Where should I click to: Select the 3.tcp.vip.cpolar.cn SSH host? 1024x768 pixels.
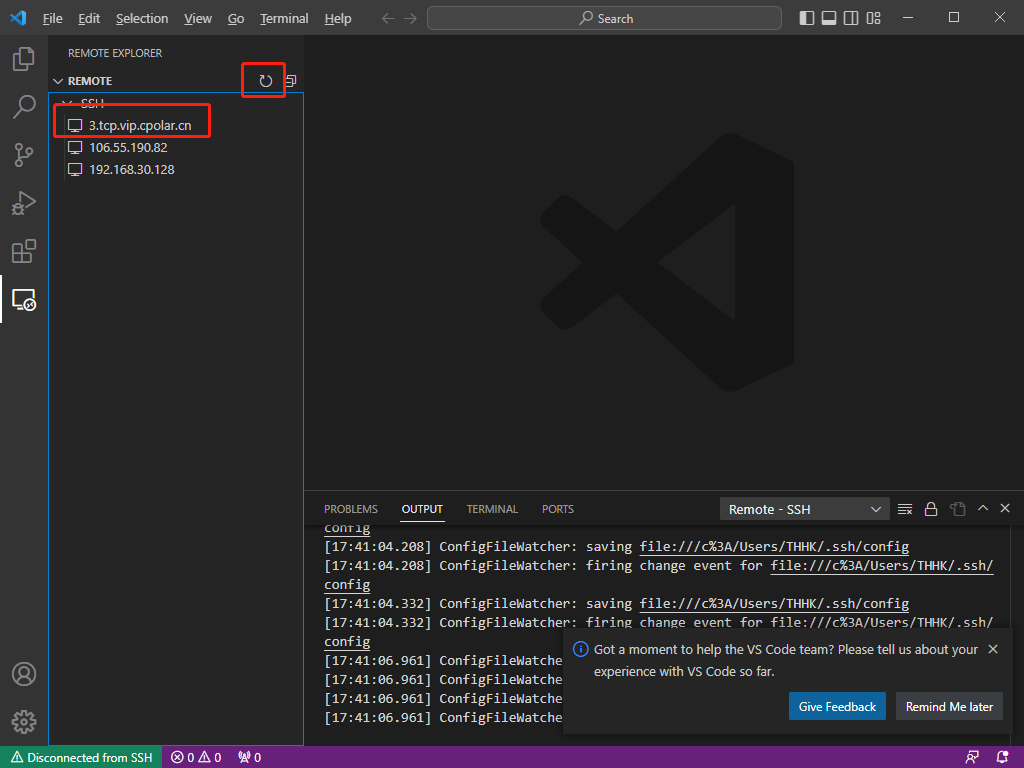pos(140,125)
